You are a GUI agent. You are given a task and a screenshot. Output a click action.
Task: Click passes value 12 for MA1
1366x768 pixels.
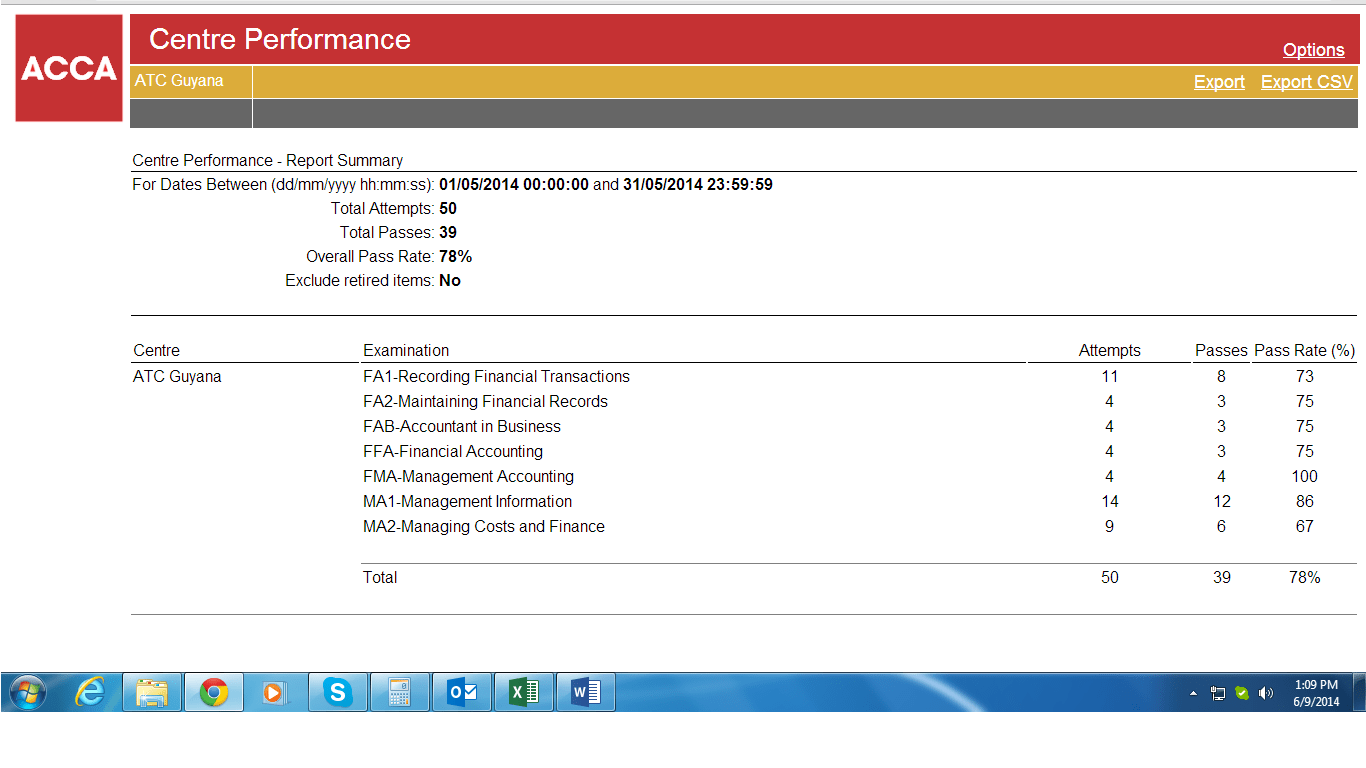[x=1222, y=502]
